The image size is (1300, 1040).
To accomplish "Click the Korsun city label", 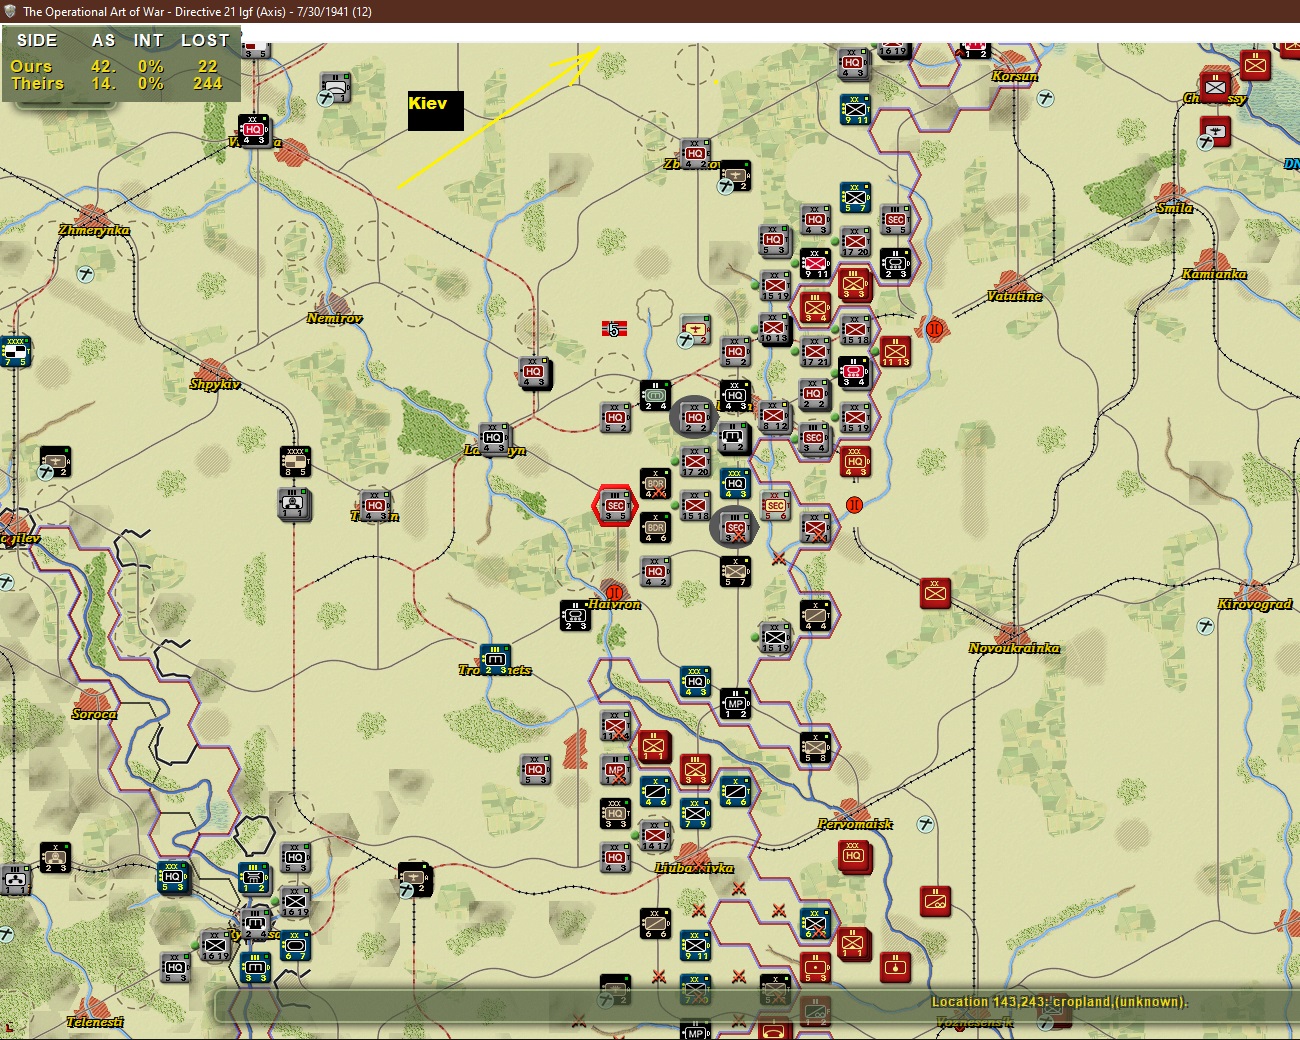I will 1015,76.
